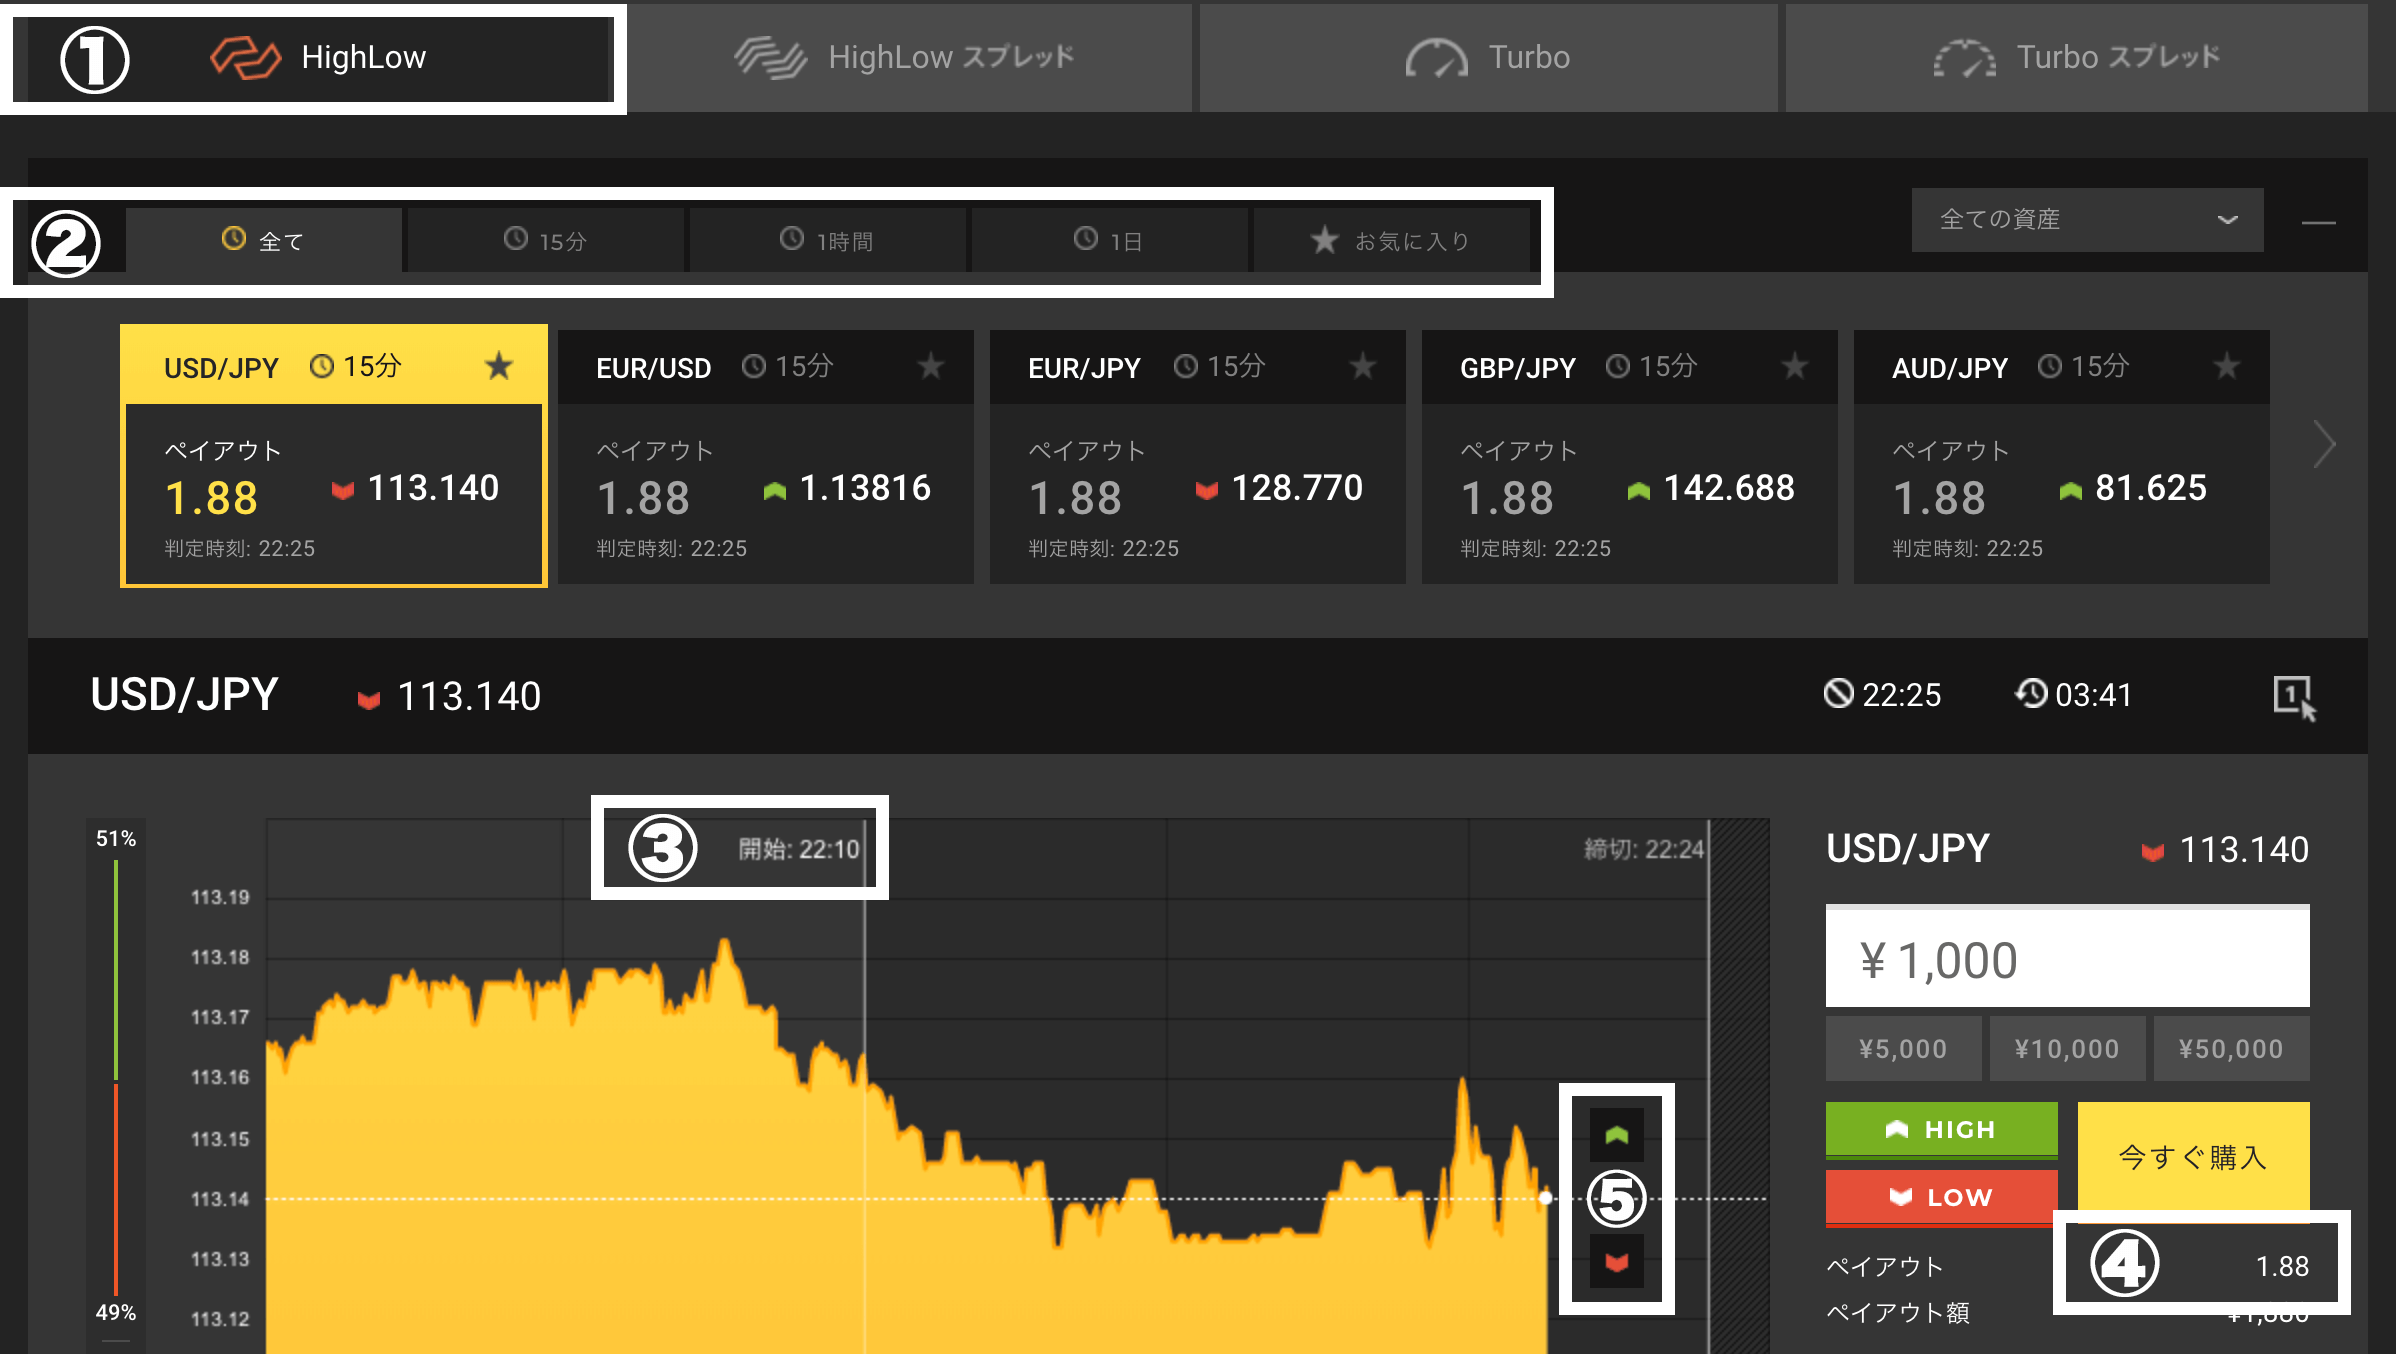Collapse the asset panel with minus icon
Viewport: 2396px width, 1354px height.
tap(2318, 222)
